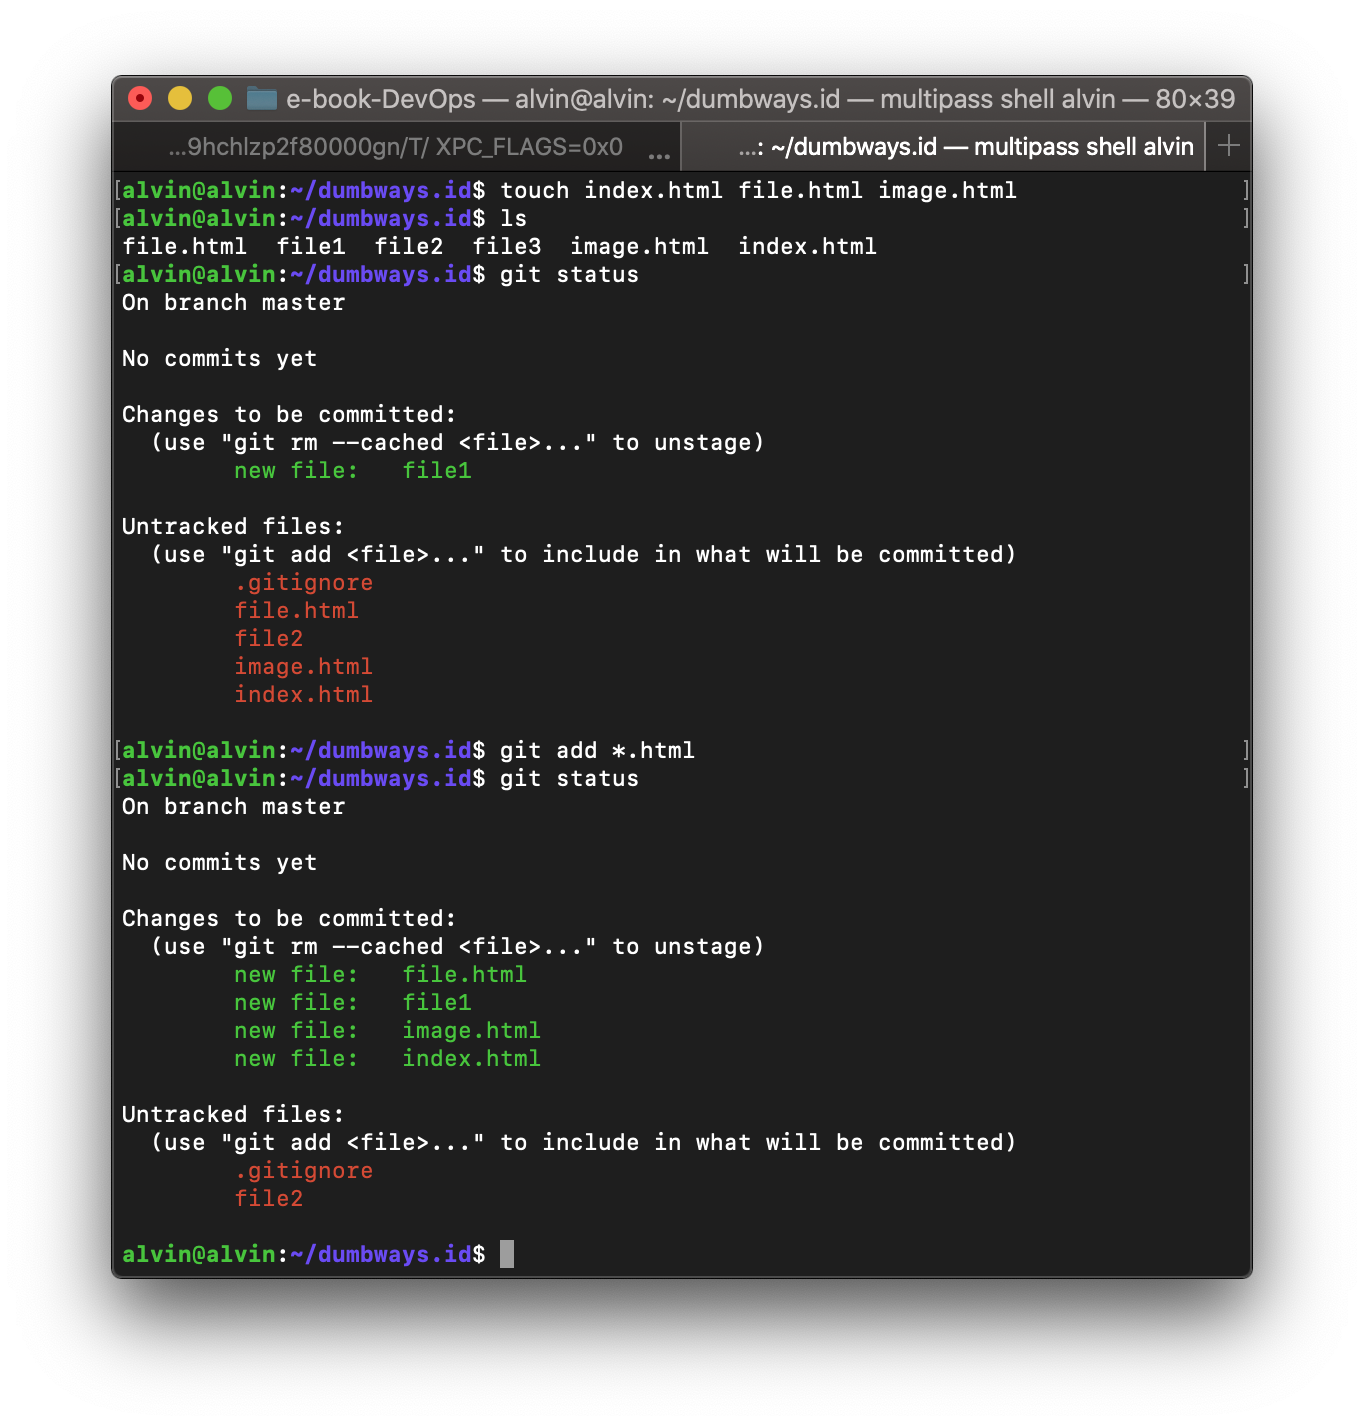Screen dimensions: 1364x1426
Task: Open a new tab with the plus button
Action: [x=1229, y=146]
